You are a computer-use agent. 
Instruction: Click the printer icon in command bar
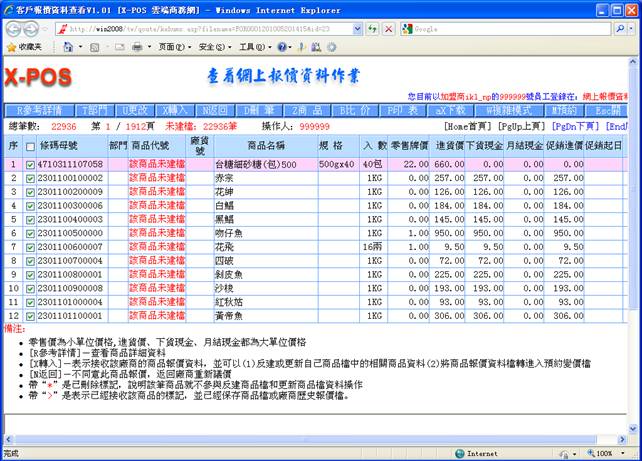point(137,47)
